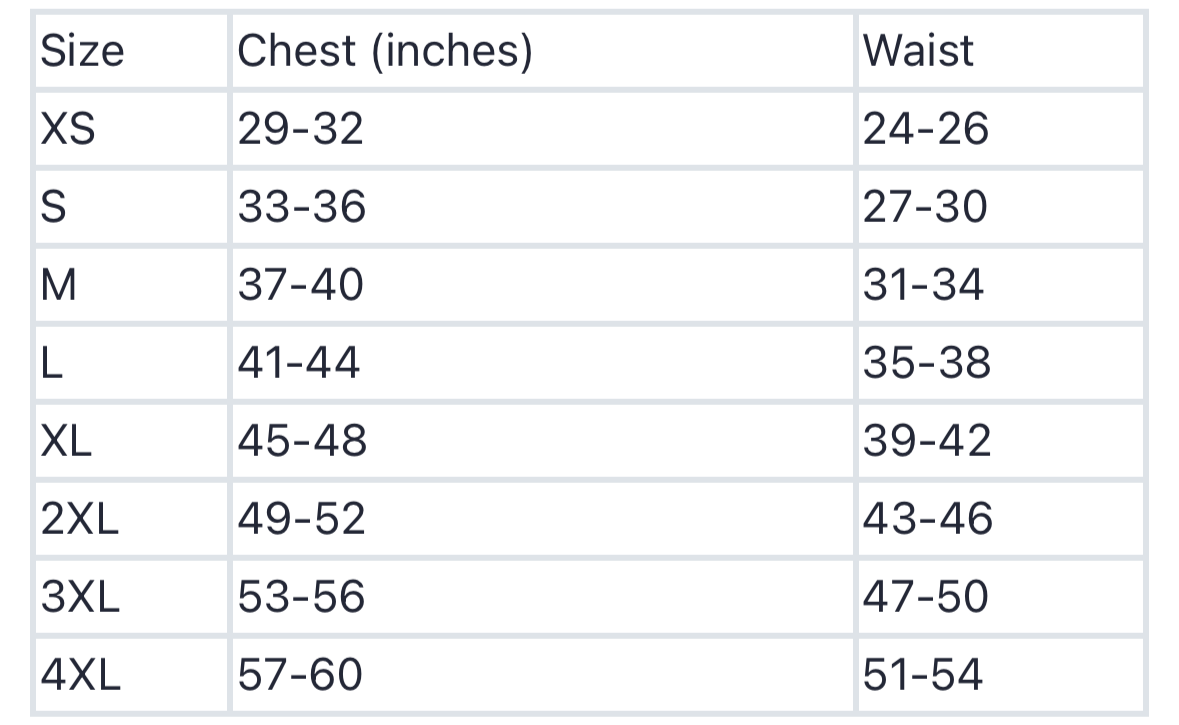Select the Chest (inches) header cell
The height and width of the screenshot is (725, 1179).
coord(384,51)
